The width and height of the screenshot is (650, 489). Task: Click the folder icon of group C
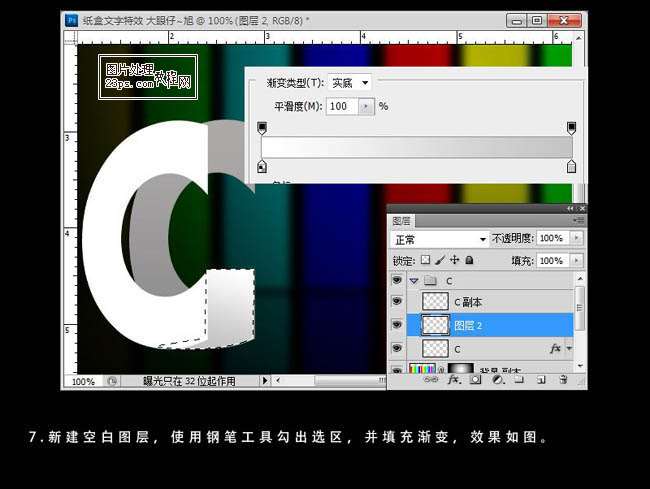pyautogui.click(x=430, y=281)
